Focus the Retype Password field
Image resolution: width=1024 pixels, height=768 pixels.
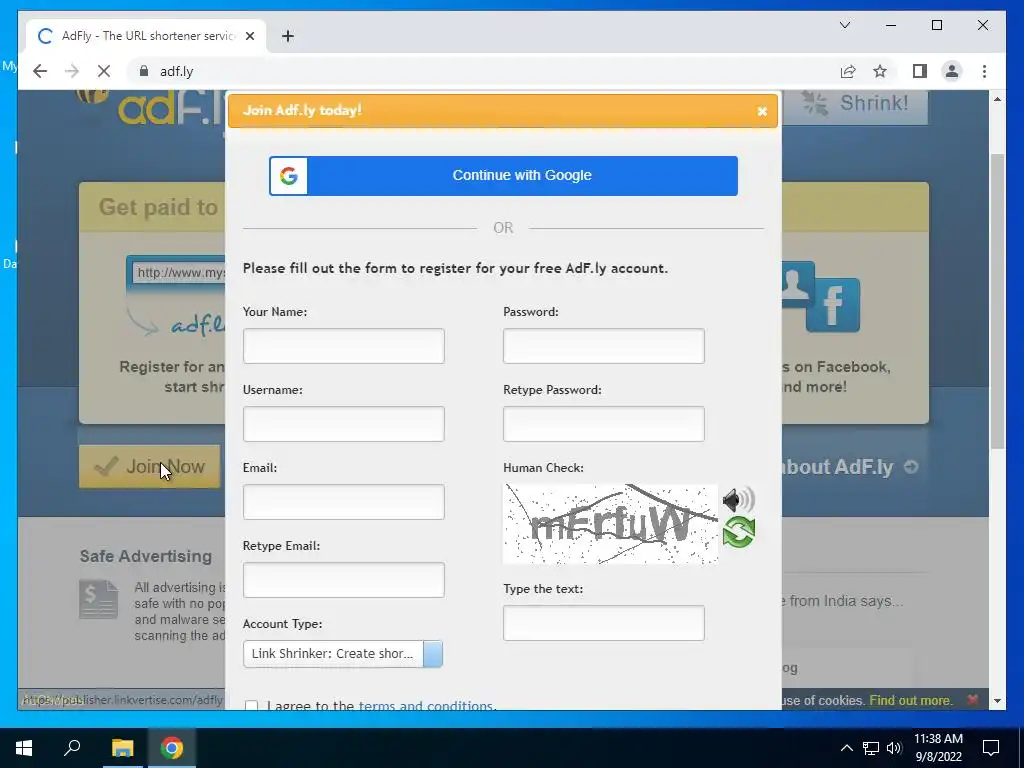[603, 424]
